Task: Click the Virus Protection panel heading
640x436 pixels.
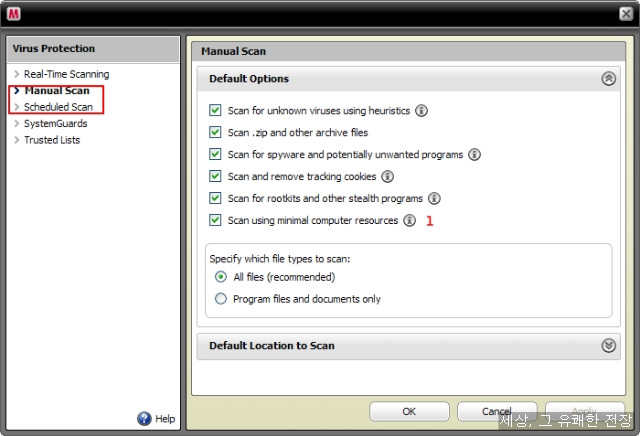Action: click(x=53, y=49)
